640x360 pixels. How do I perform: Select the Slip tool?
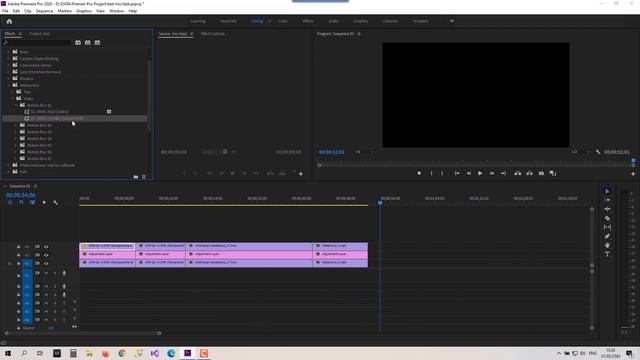[x=607, y=227]
